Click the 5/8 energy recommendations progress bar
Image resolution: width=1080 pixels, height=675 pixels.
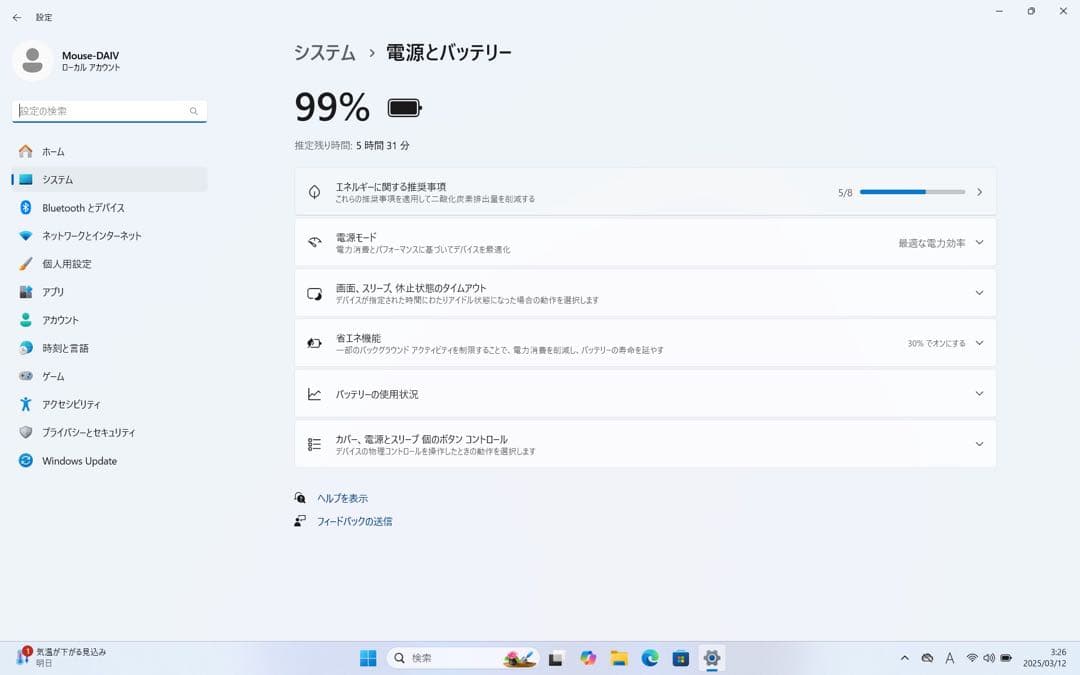click(910, 191)
